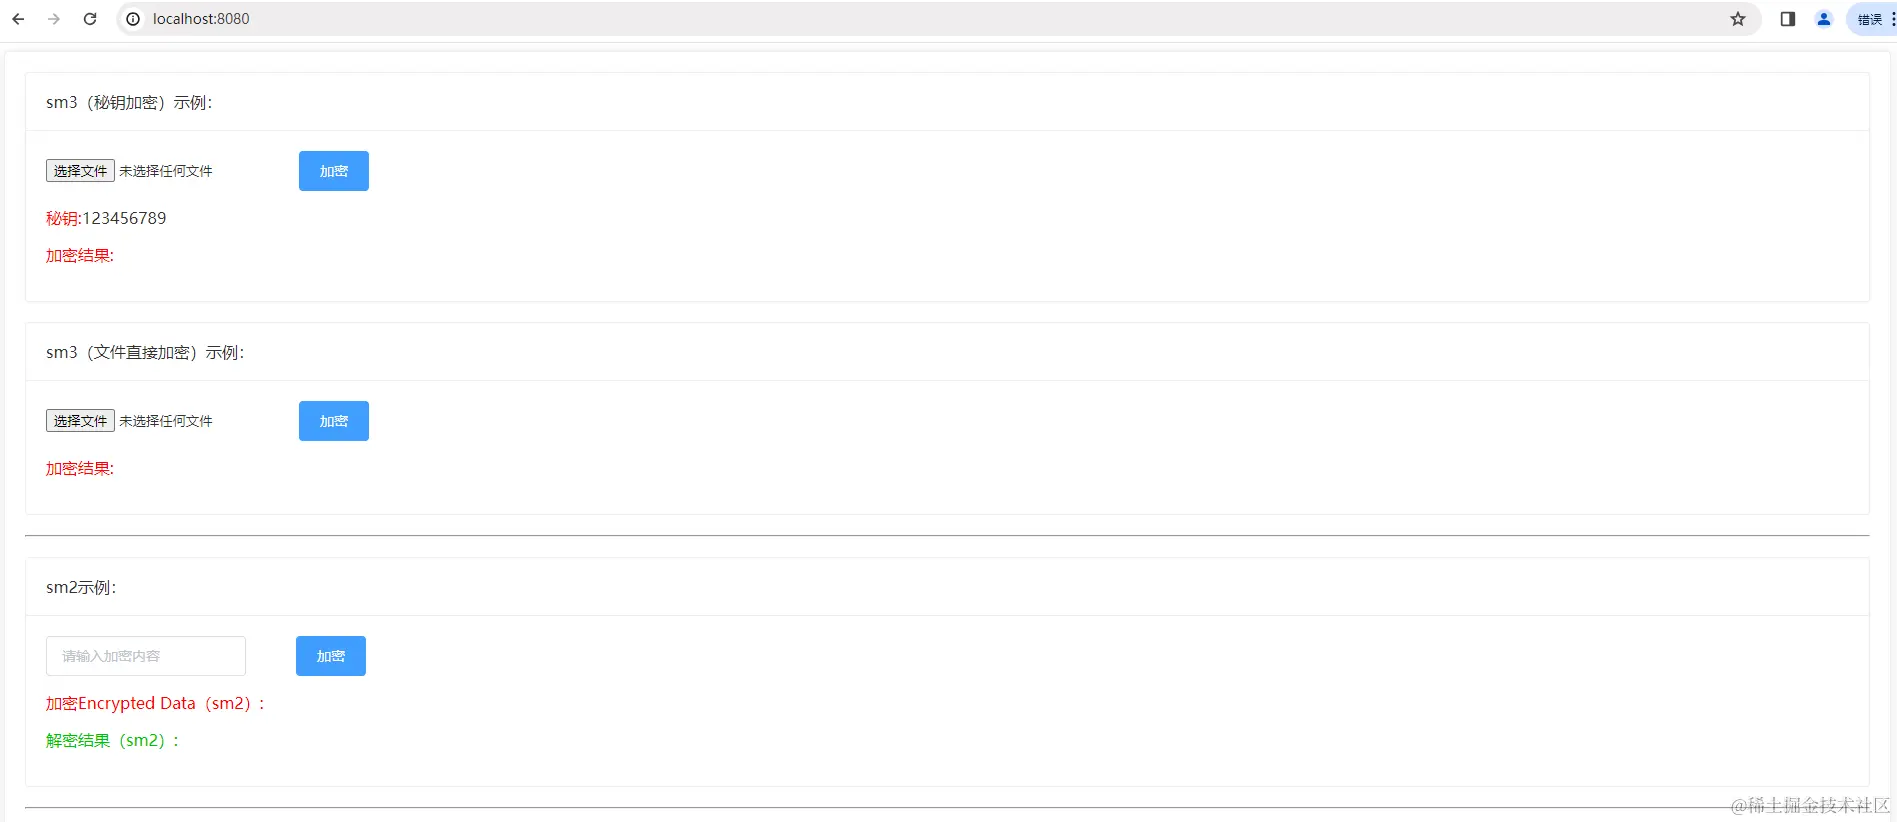This screenshot has width=1897, height=822.
Task: Click the 秘钥:123456789 text
Action: (106, 218)
